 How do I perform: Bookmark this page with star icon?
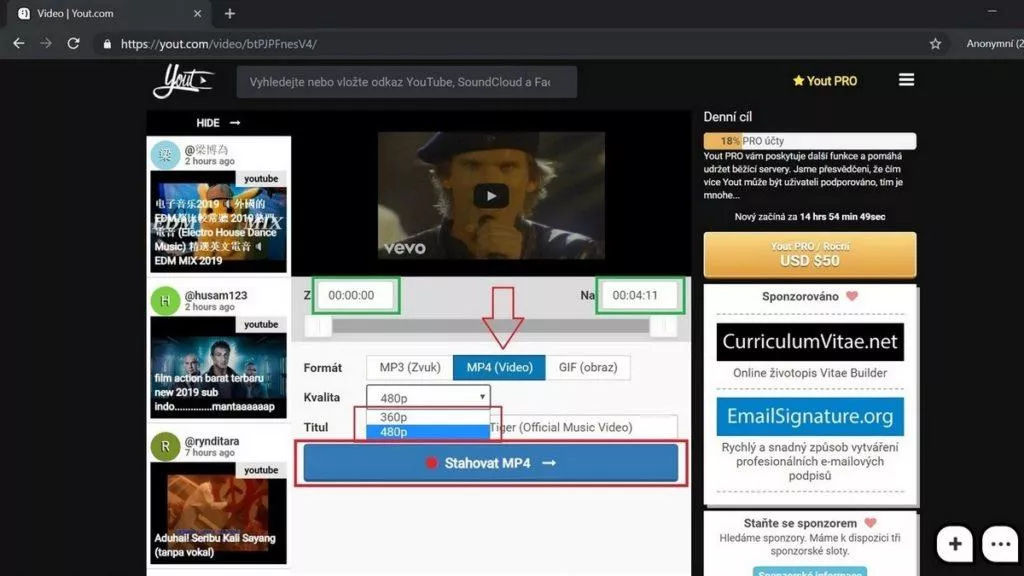[935, 44]
